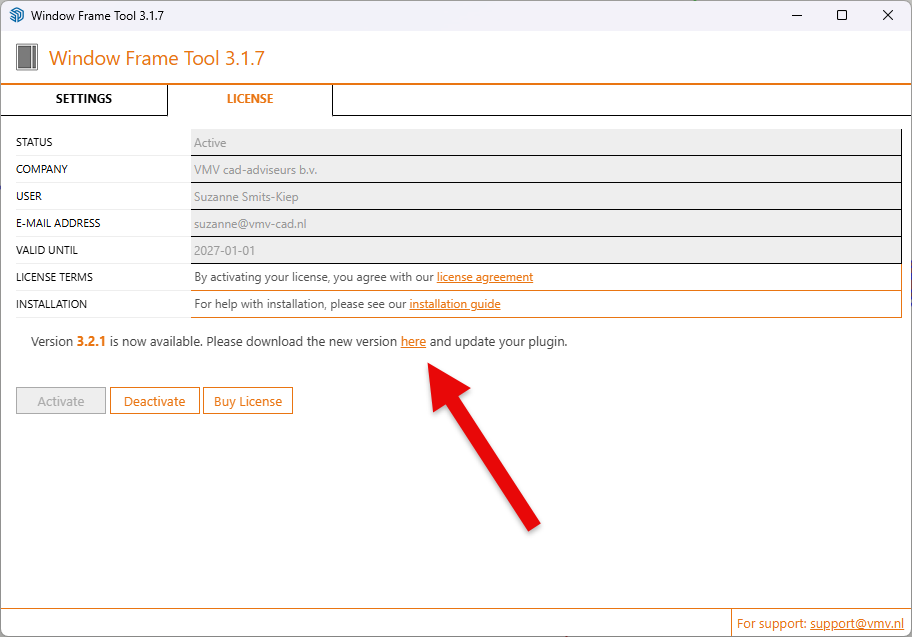
Task: Click the E-MAIL ADDRESS field
Action: pos(545,224)
